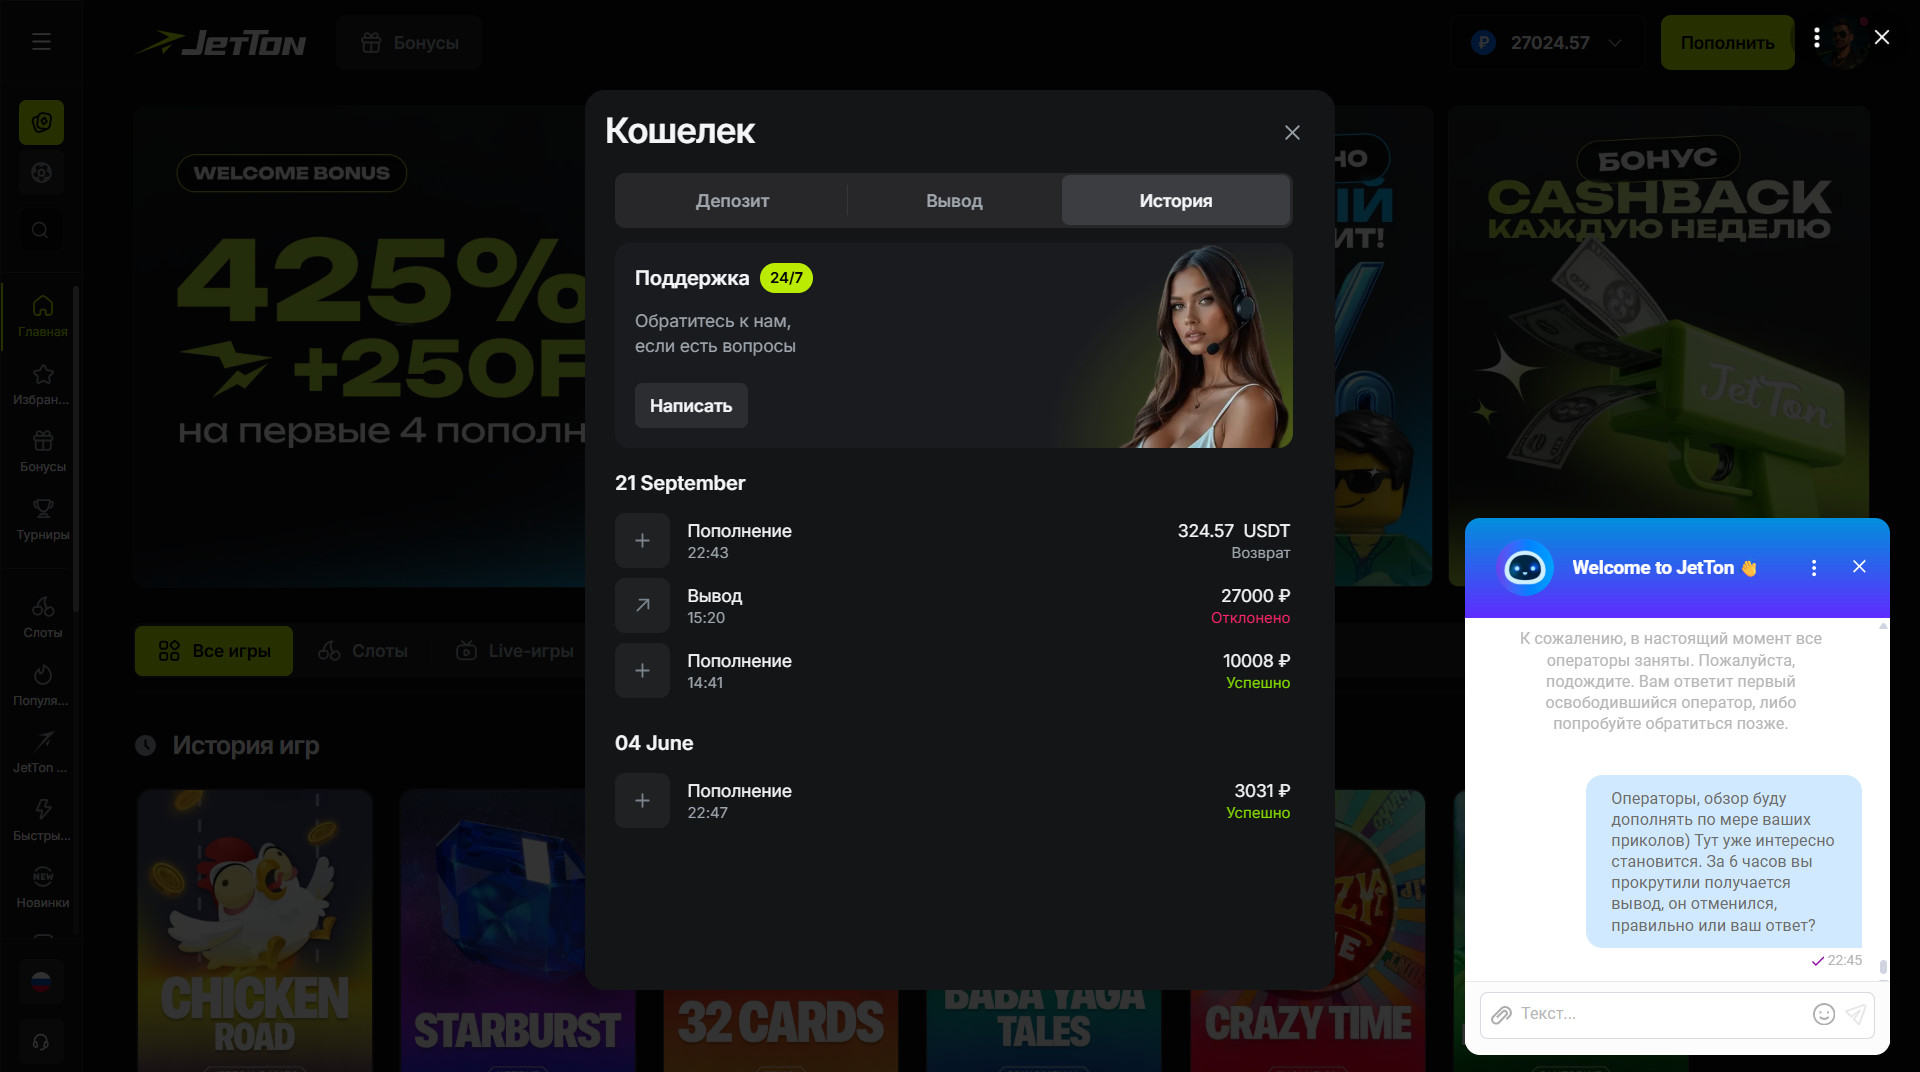Click the sports ball sidebar icon
Screen dimensions: 1920x1072
(41, 172)
